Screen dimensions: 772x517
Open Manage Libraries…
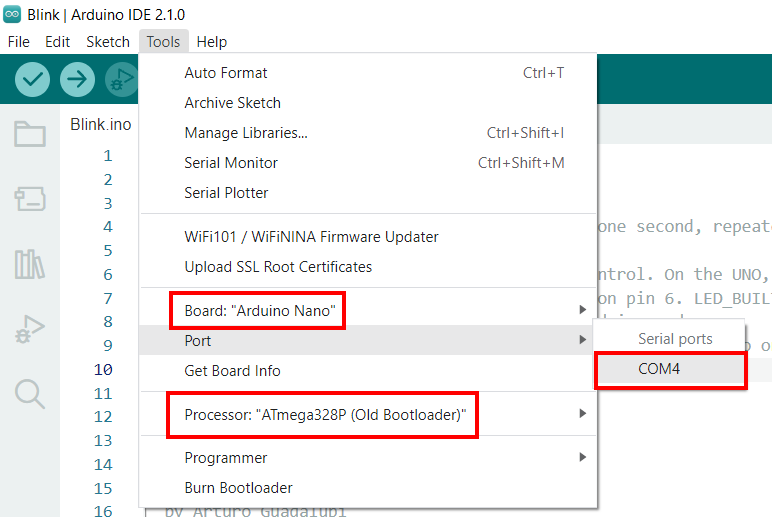(x=368, y=133)
